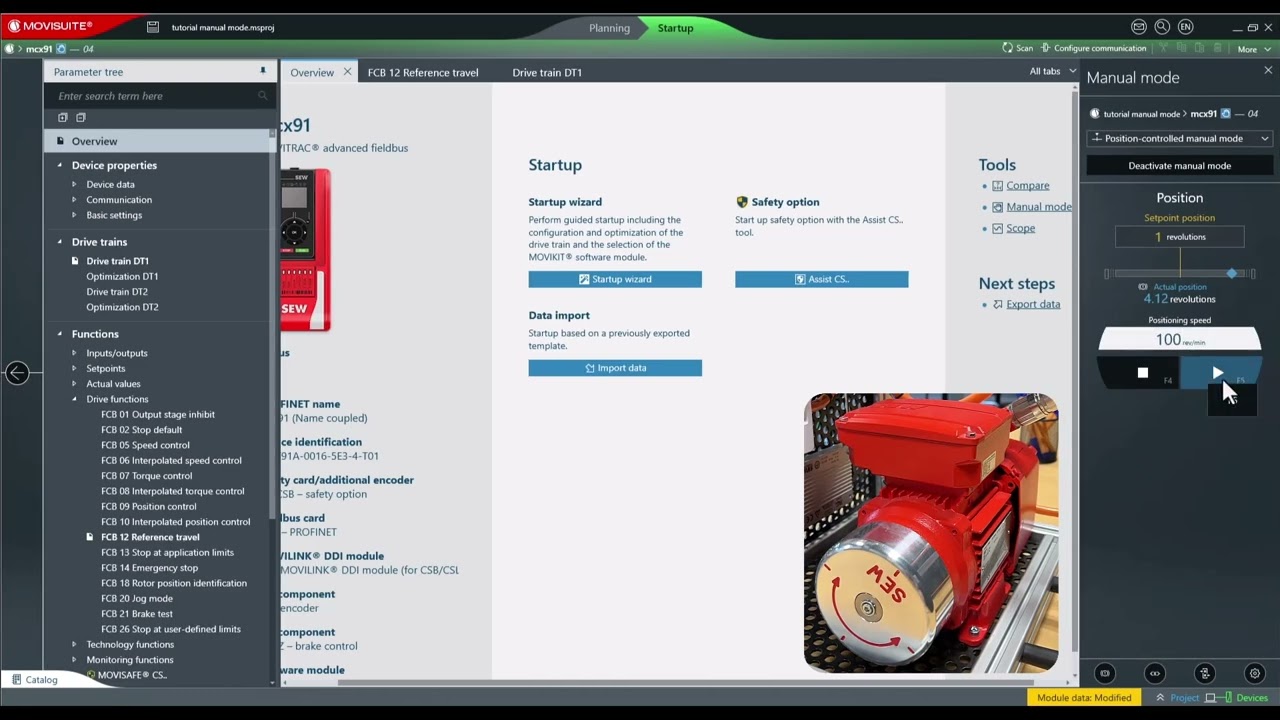Expand the Communication node
This screenshot has width=1280, height=720.
tap(74, 200)
